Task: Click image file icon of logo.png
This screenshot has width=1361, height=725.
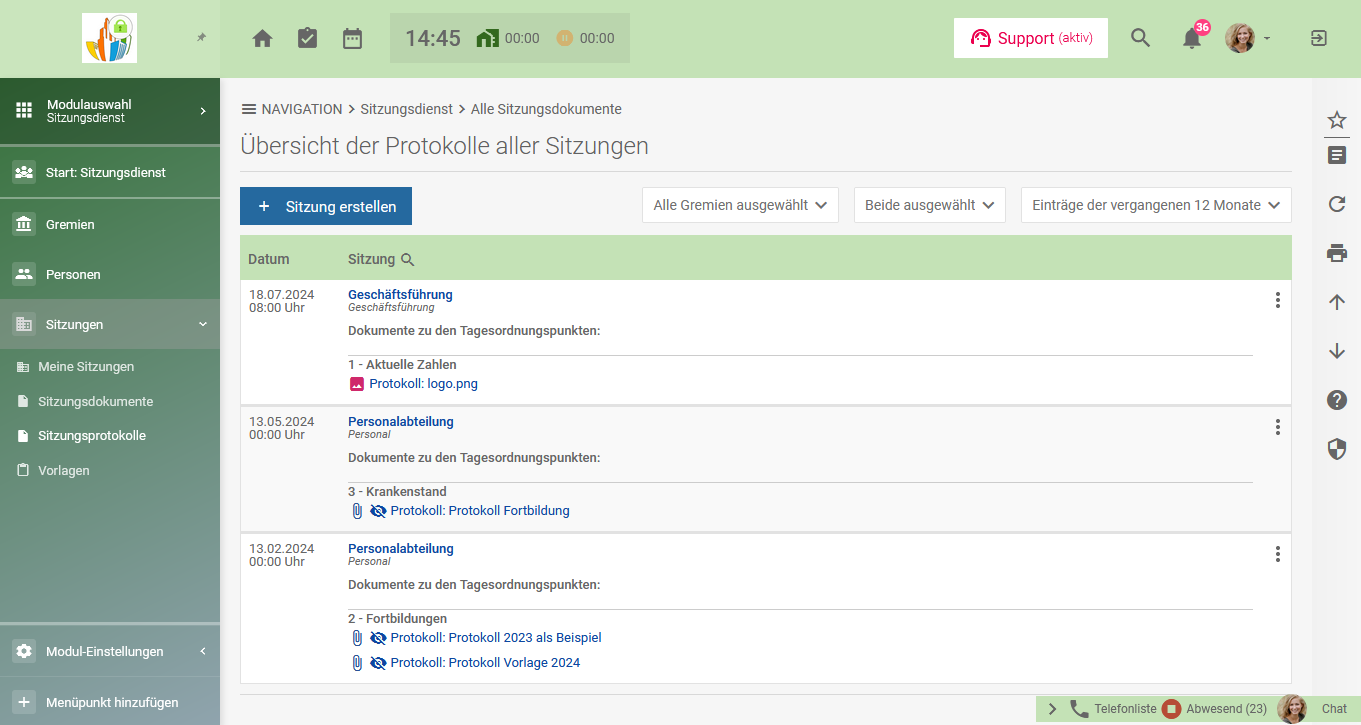Action: [357, 384]
